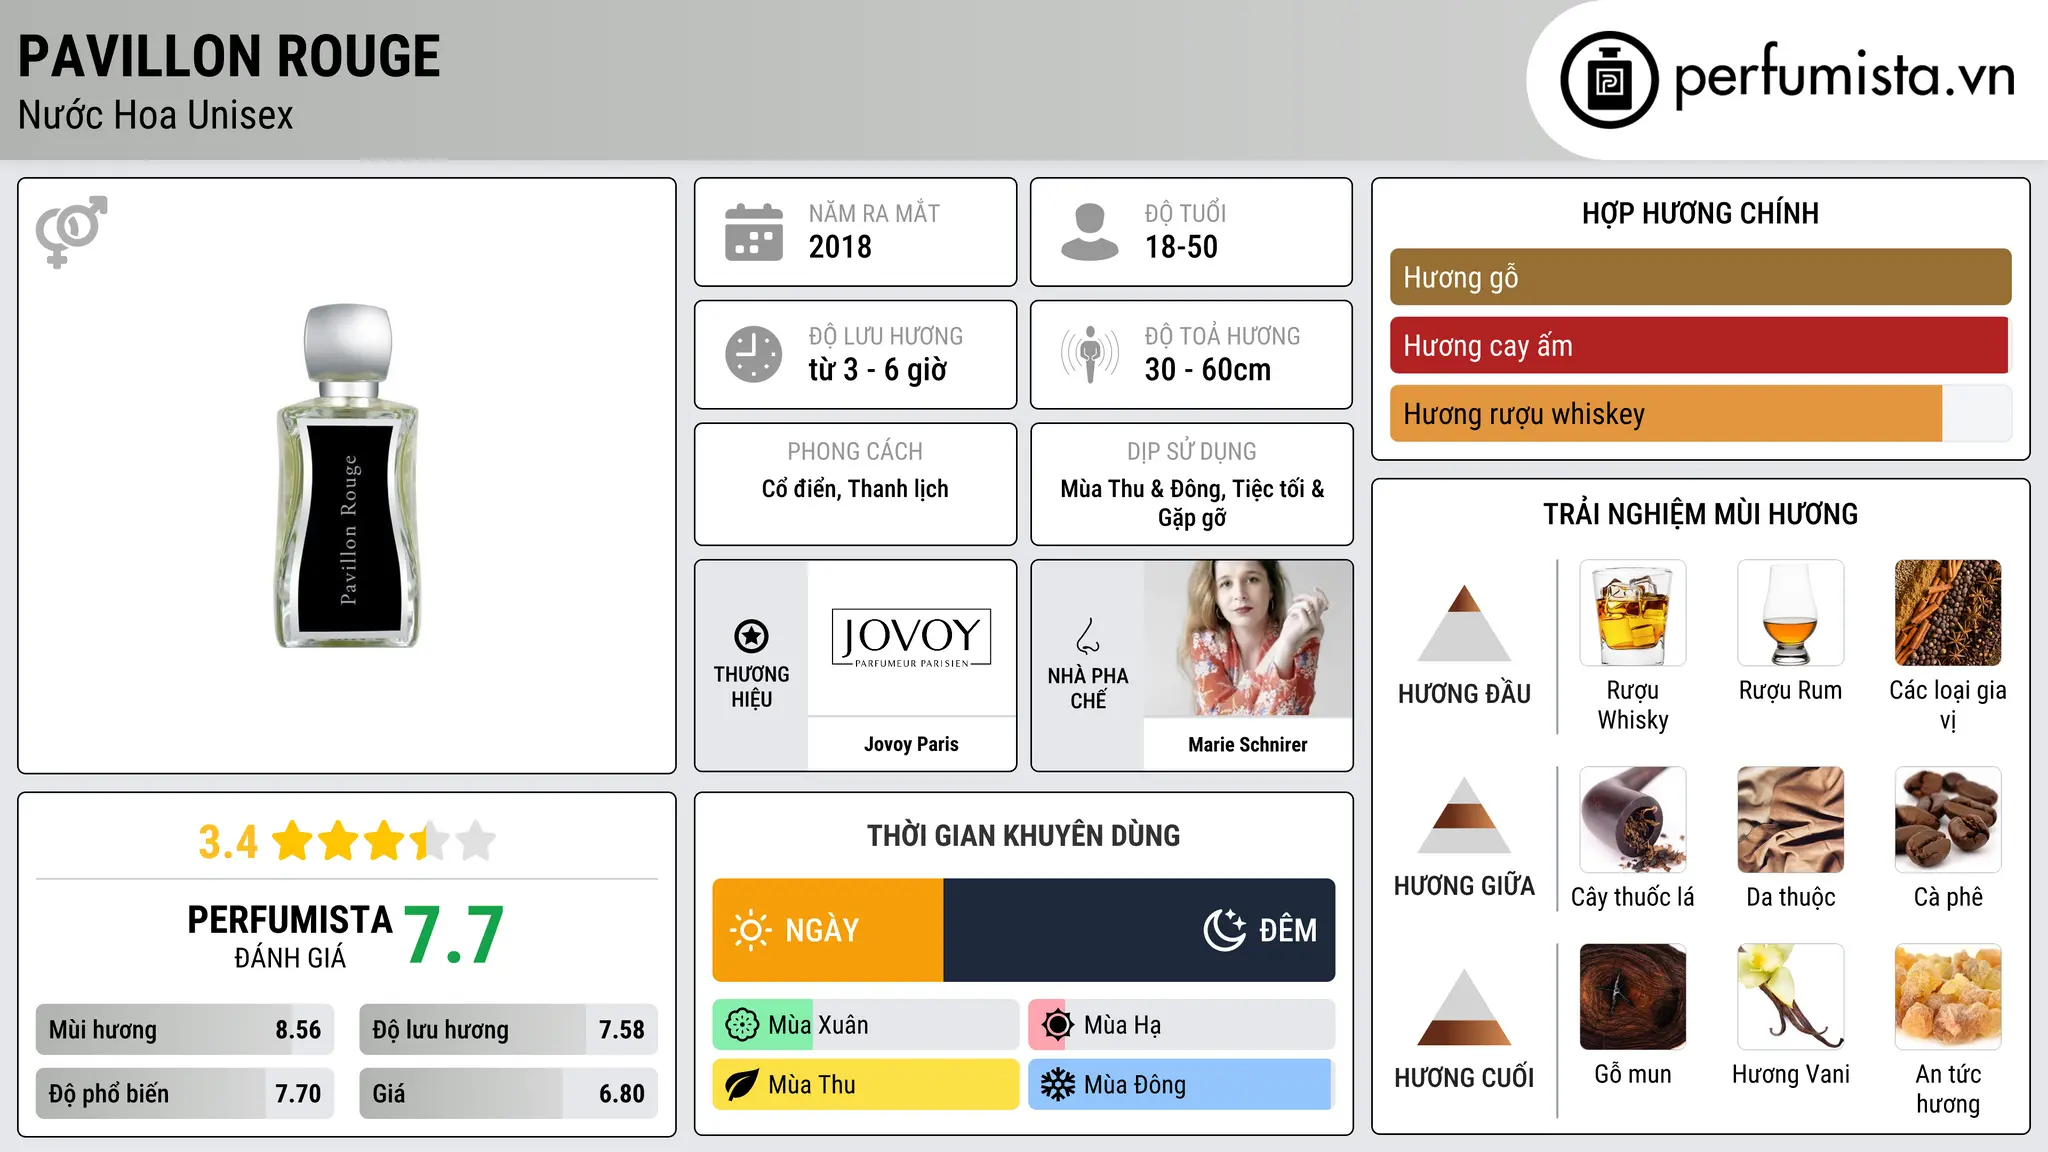Screen dimensions: 2048x1152
Task: Click the Độ lưu hương 7.58 score bar
Action: [x=508, y=1030]
